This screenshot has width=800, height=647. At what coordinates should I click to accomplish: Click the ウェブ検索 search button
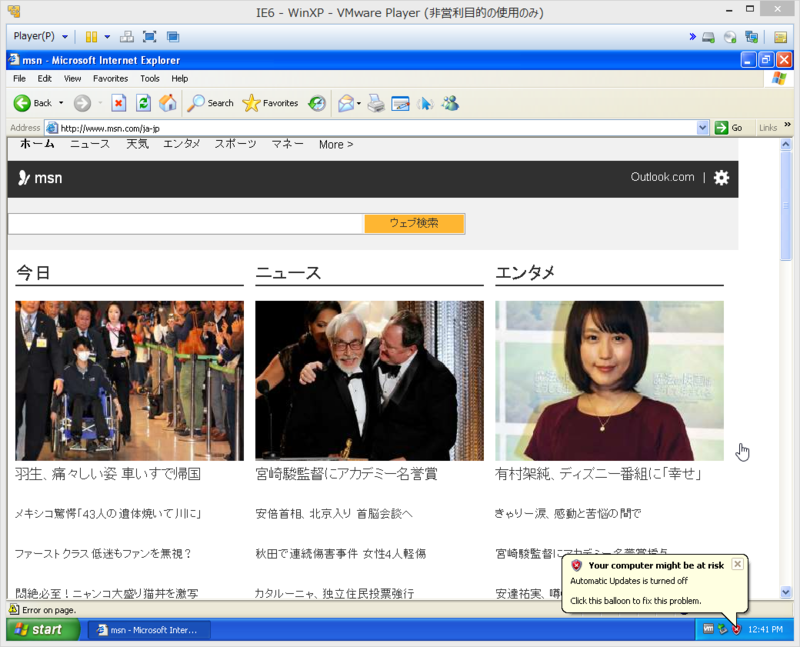pyautogui.click(x=414, y=223)
